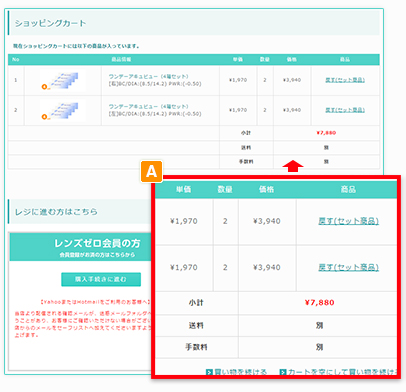Click カートを空にして買い物を続ける link in inset
This screenshot has height=392, width=406.
pyautogui.click(x=342, y=372)
